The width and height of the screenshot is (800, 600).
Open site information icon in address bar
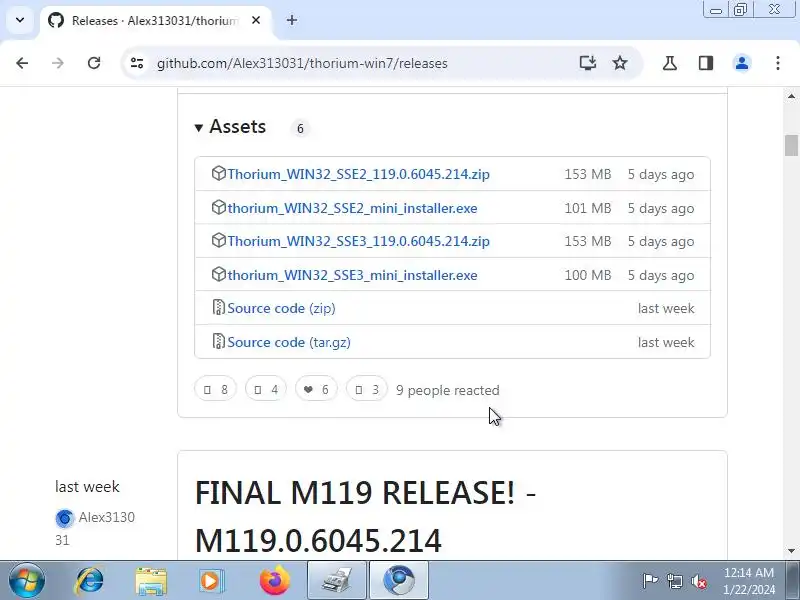click(137, 63)
